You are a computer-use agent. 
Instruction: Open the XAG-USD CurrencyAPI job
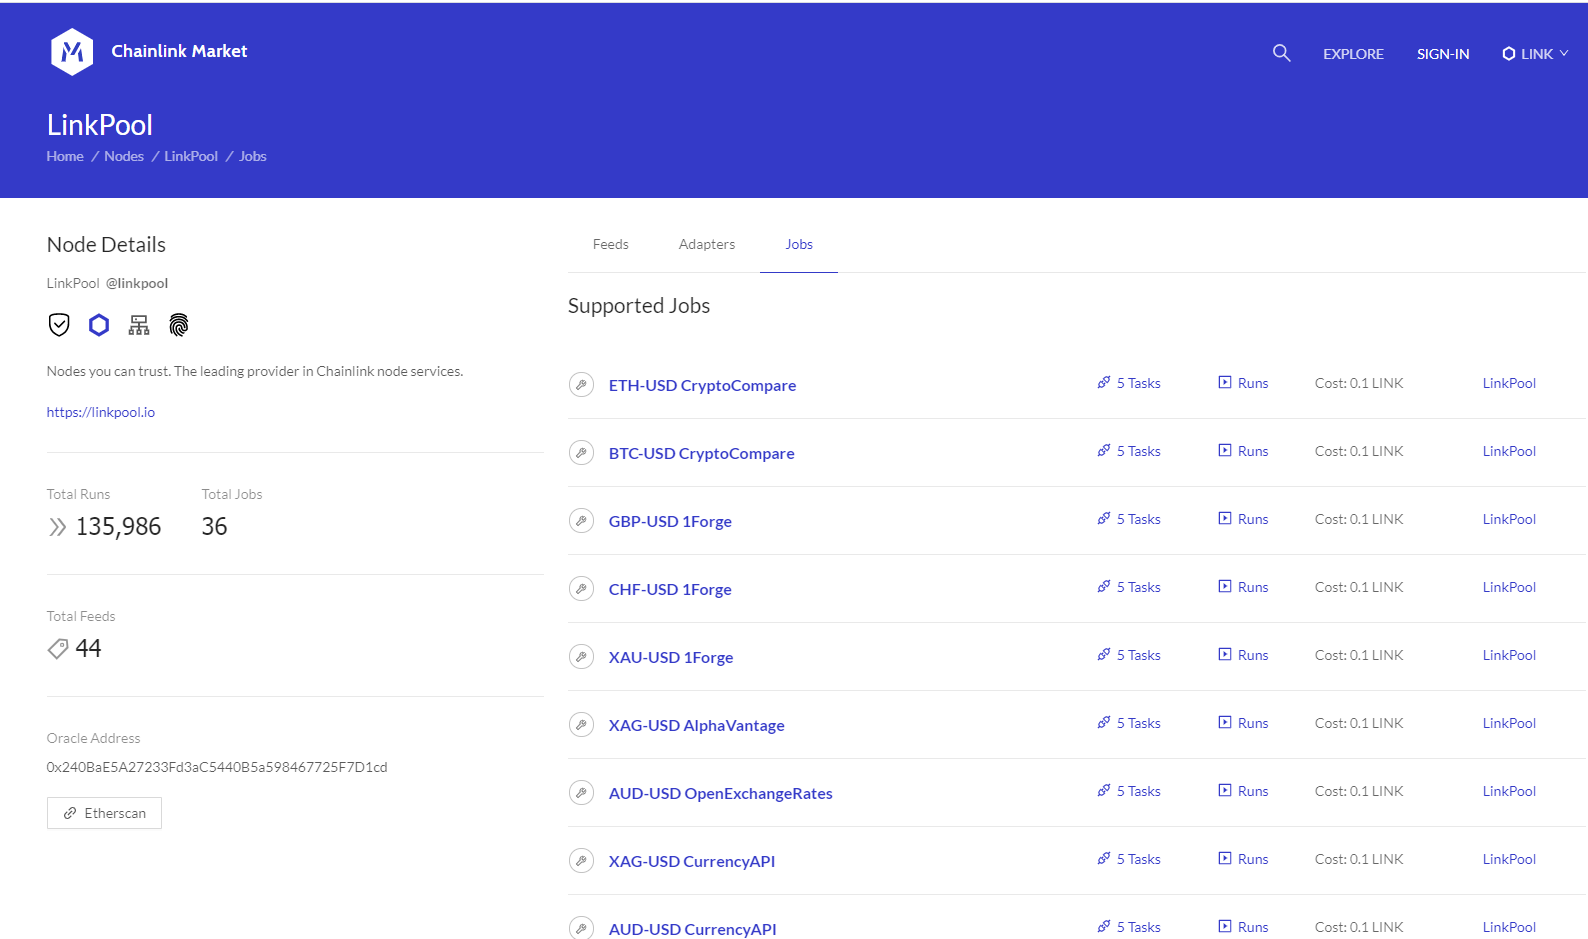pyautogui.click(x=692, y=861)
